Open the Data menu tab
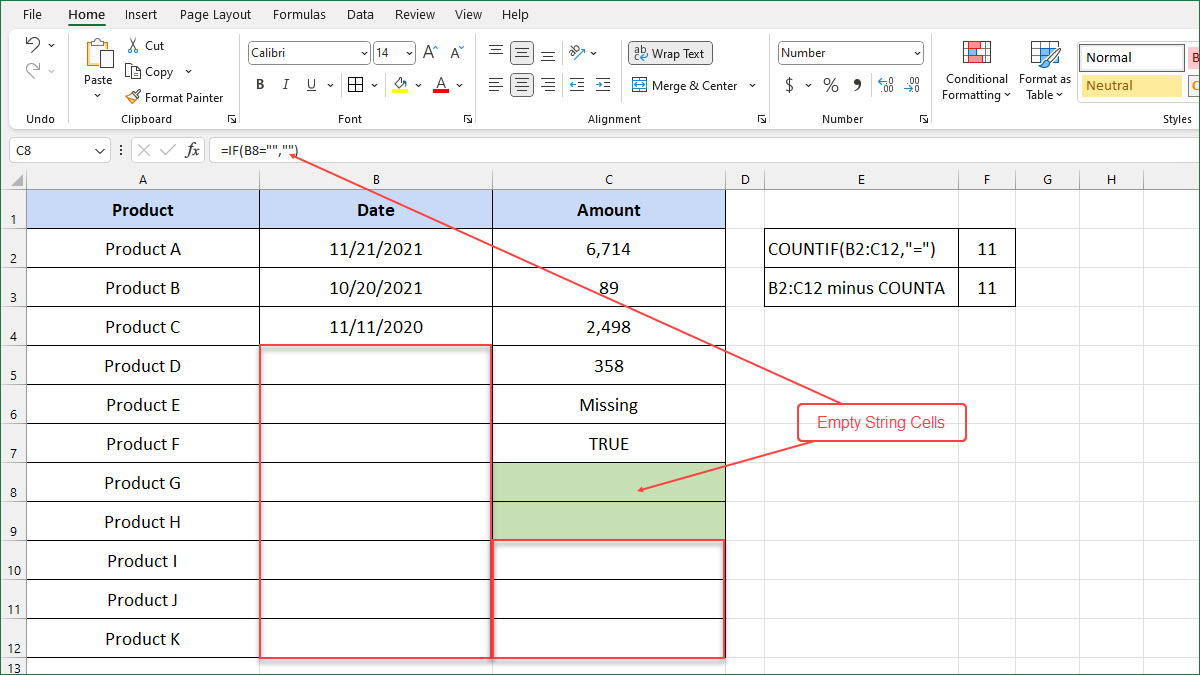Screen dimensions: 1200x675 (x=360, y=14)
